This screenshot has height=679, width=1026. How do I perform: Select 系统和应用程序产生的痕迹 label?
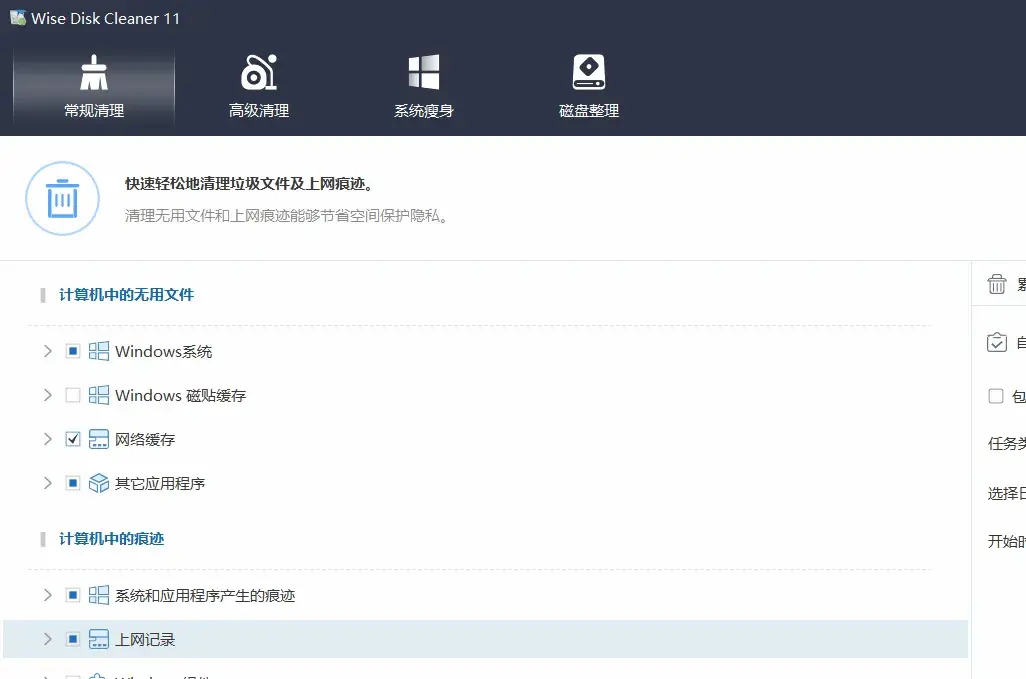[x=205, y=596]
